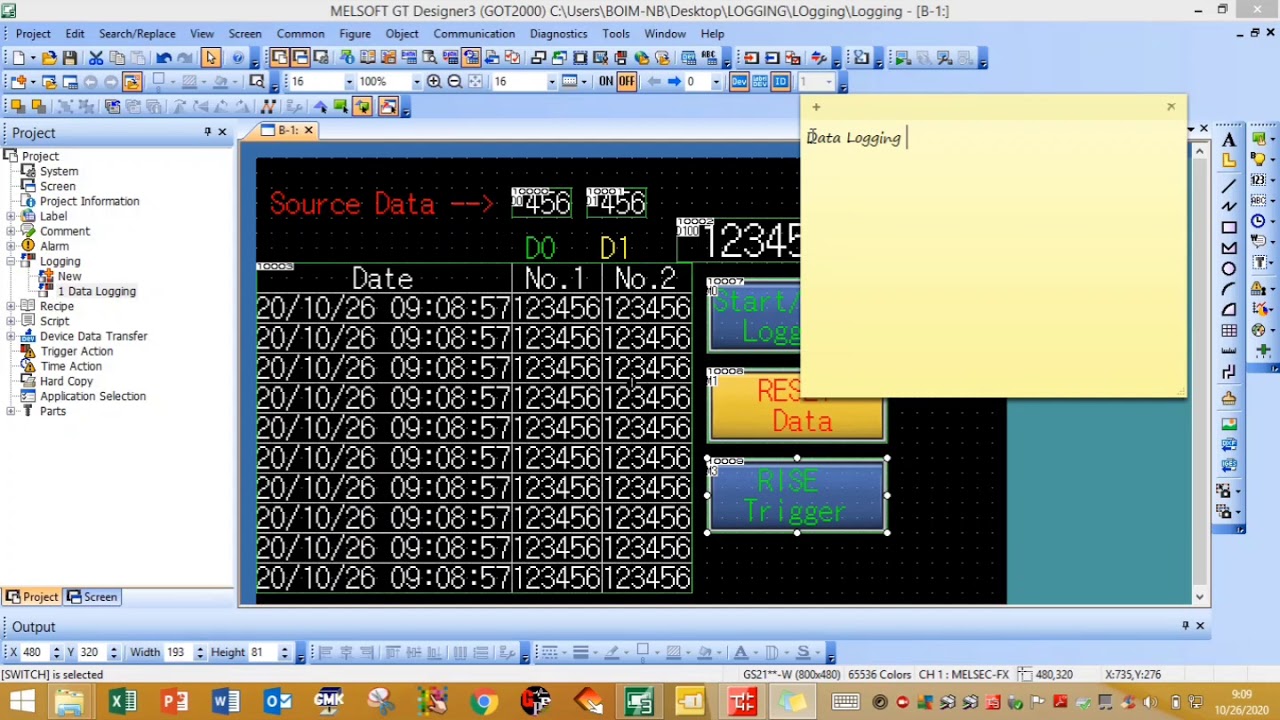This screenshot has width=1280, height=720.
Task: Select the Rectangle figure tool
Action: click(1229, 227)
